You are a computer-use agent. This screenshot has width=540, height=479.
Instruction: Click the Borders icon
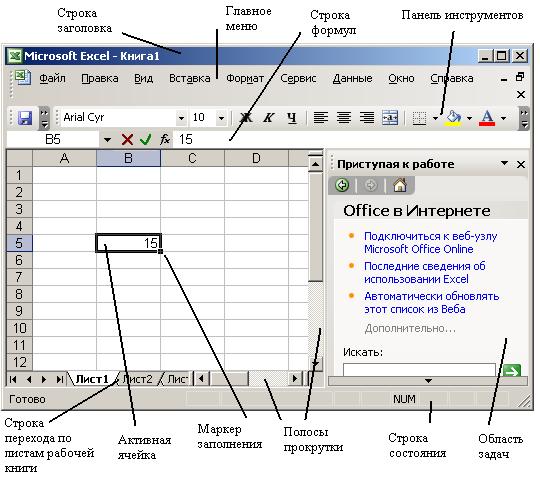click(x=419, y=118)
